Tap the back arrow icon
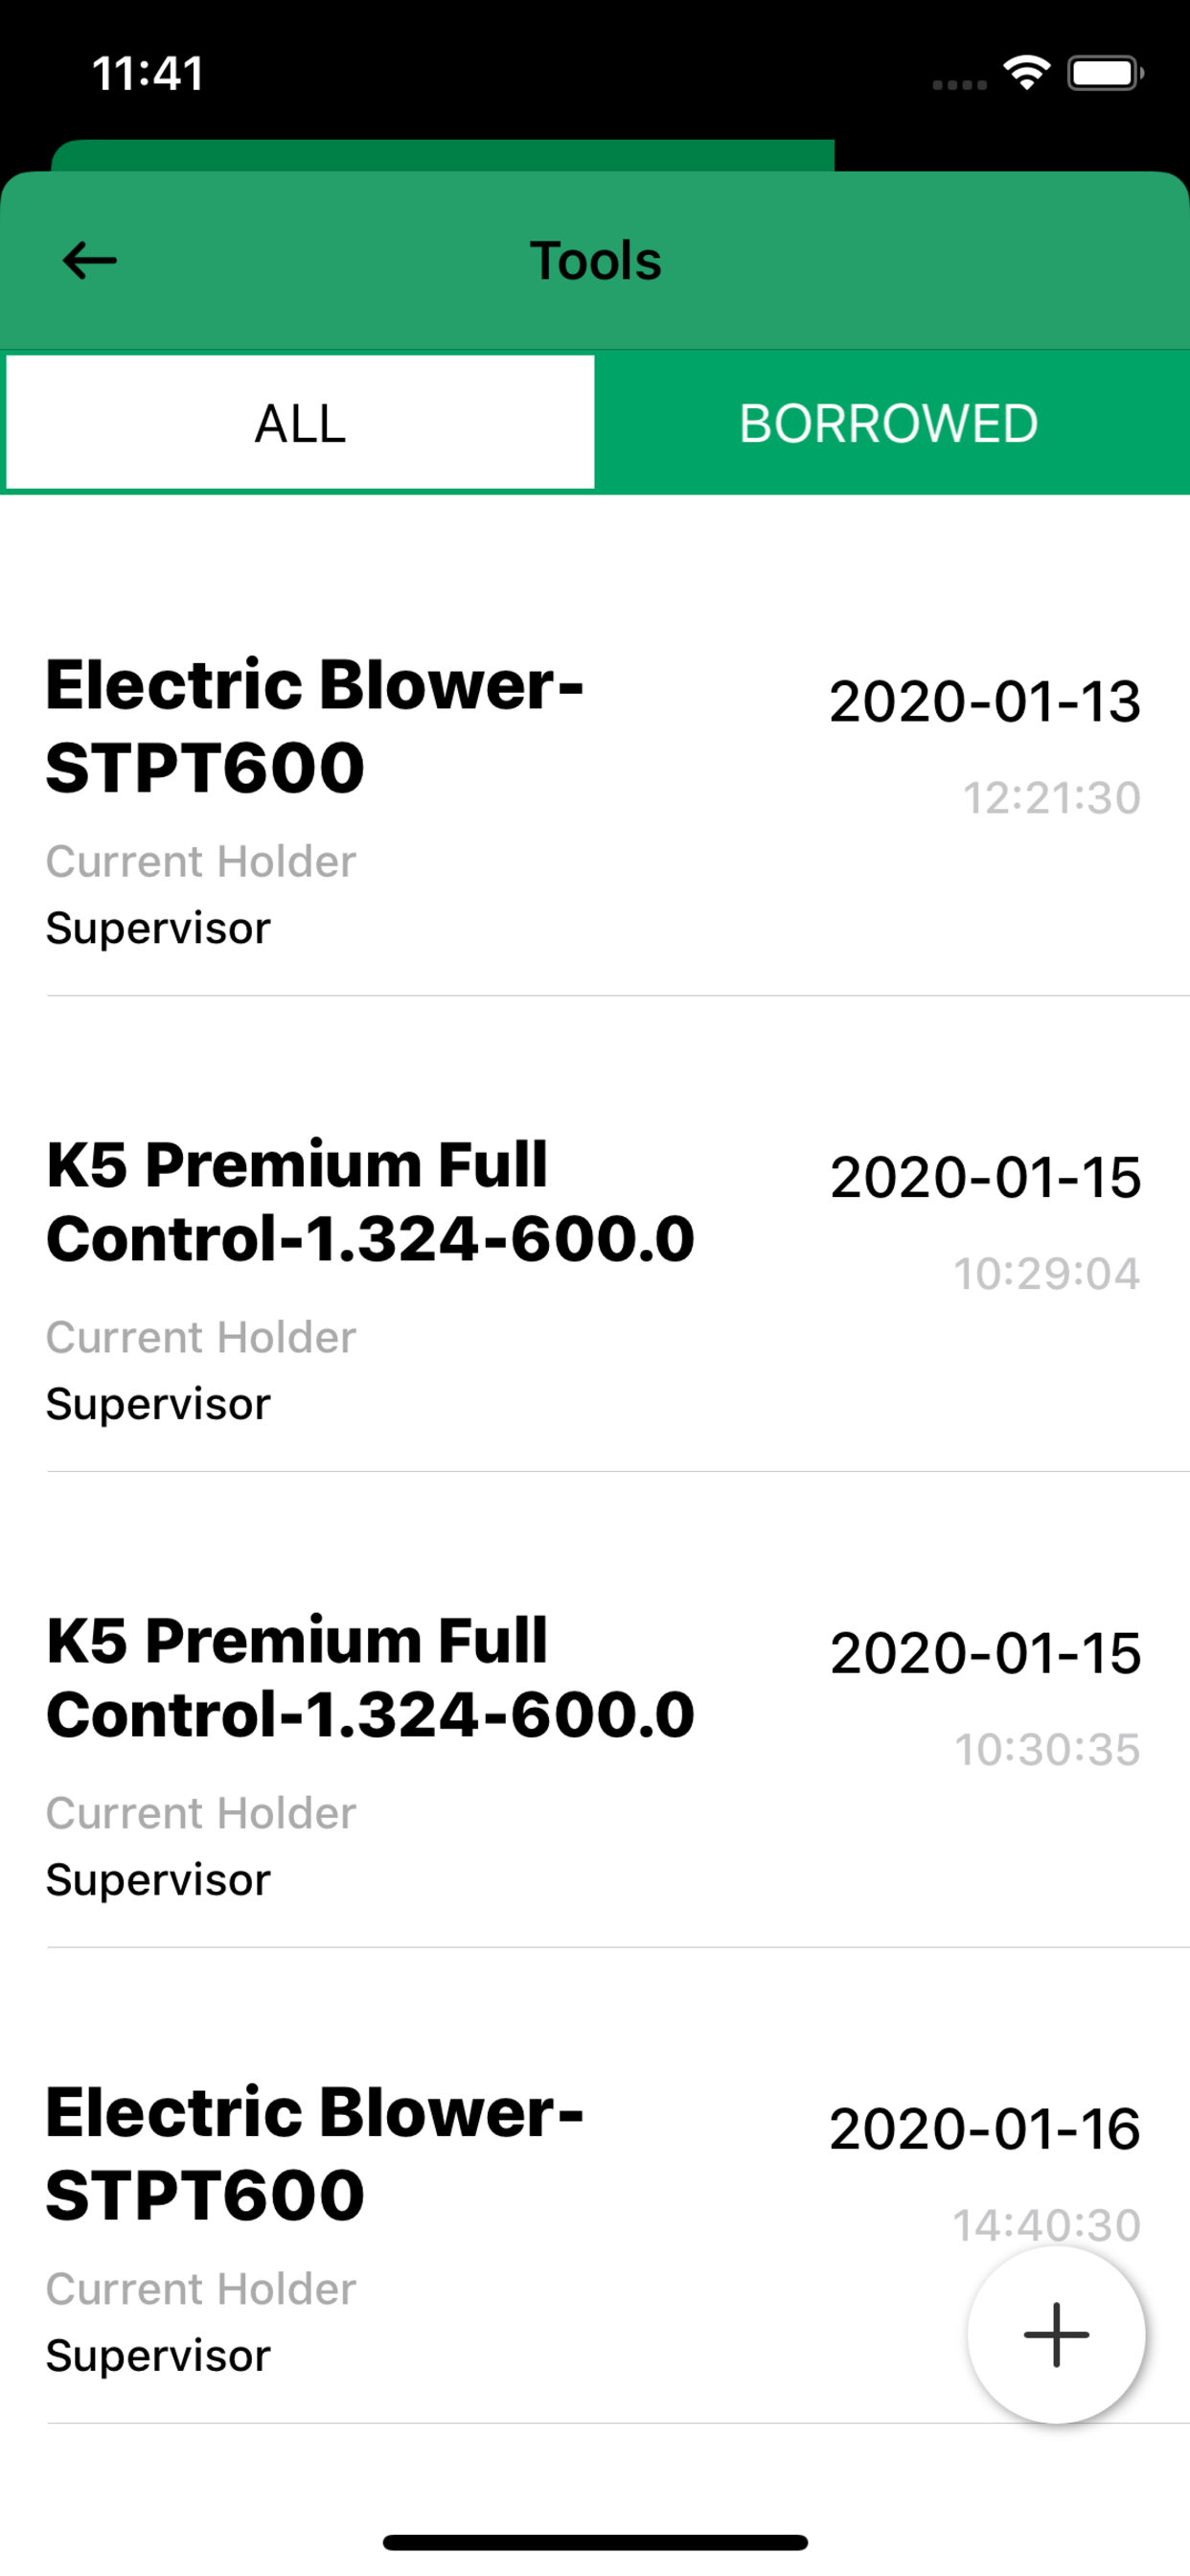This screenshot has height=2576, width=1190. 89,261
